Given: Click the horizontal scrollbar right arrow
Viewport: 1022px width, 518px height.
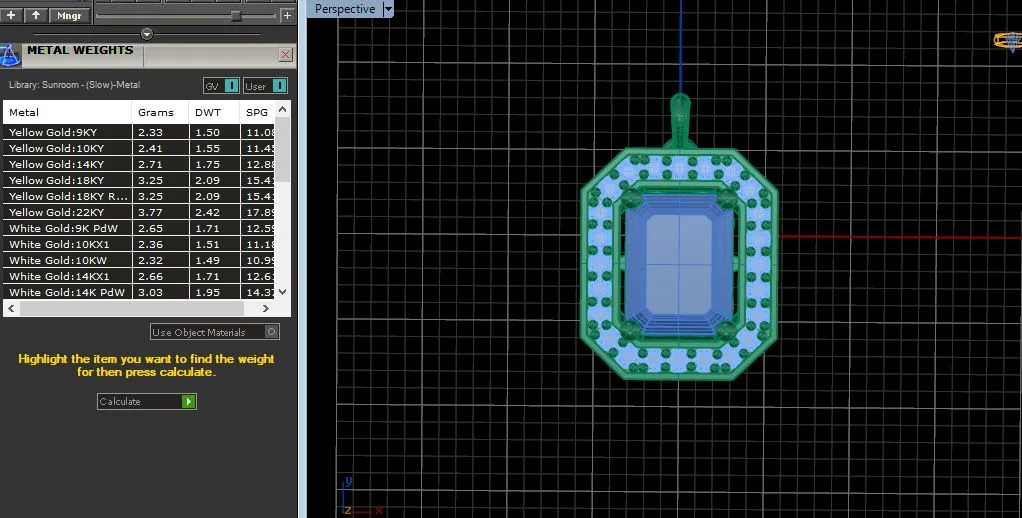Looking at the screenshot, I should coord(265,308).
